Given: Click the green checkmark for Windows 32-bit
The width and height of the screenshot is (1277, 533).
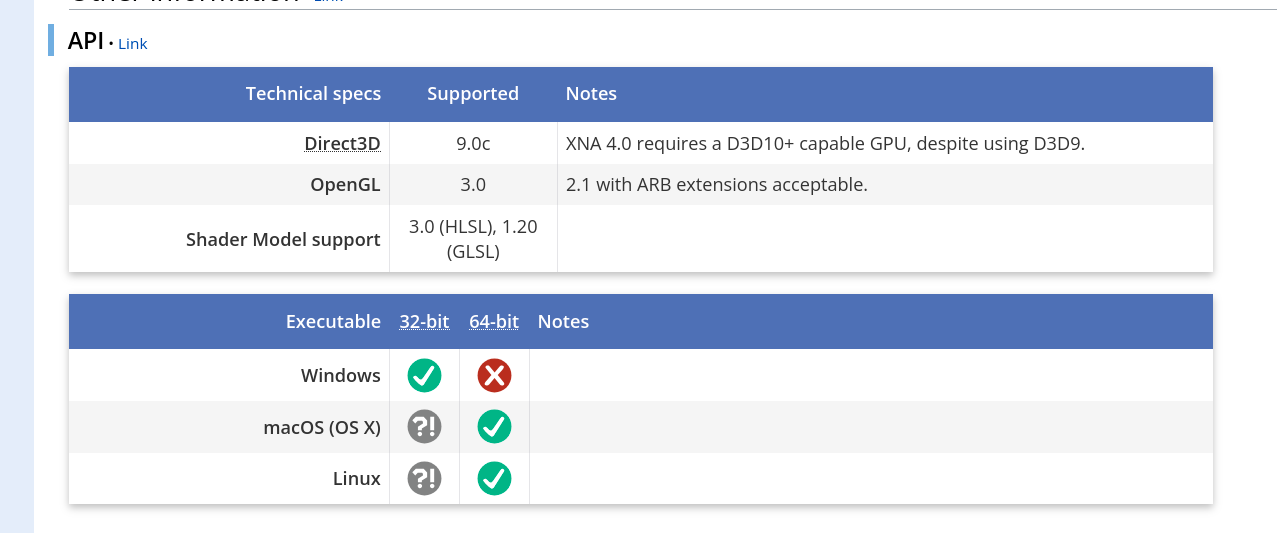Looking at the screenshot, I should pos(424,376).
